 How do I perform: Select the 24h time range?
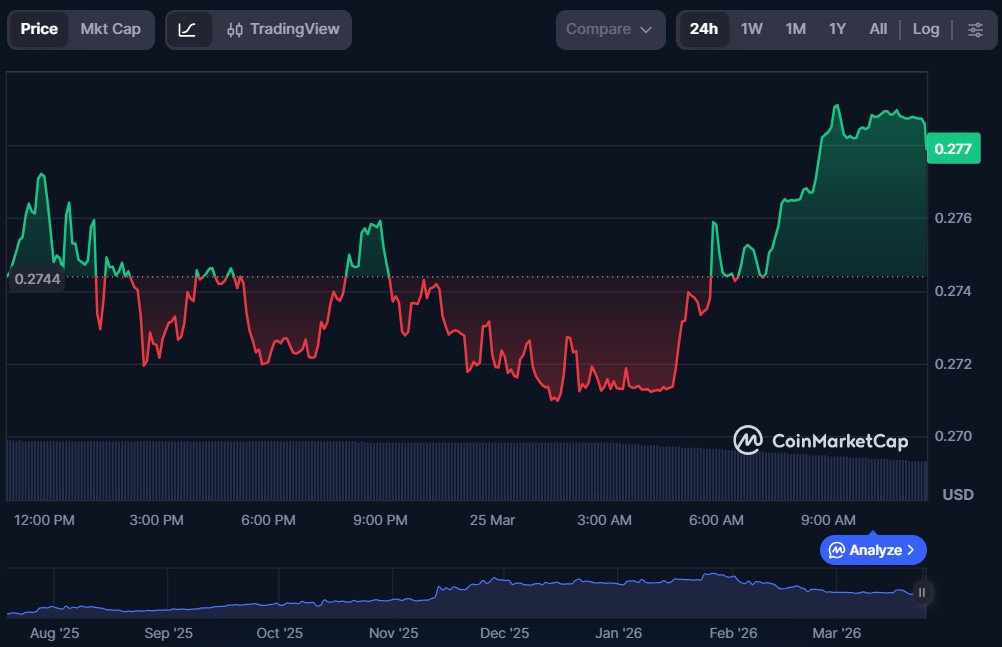(x=703, y=29)
